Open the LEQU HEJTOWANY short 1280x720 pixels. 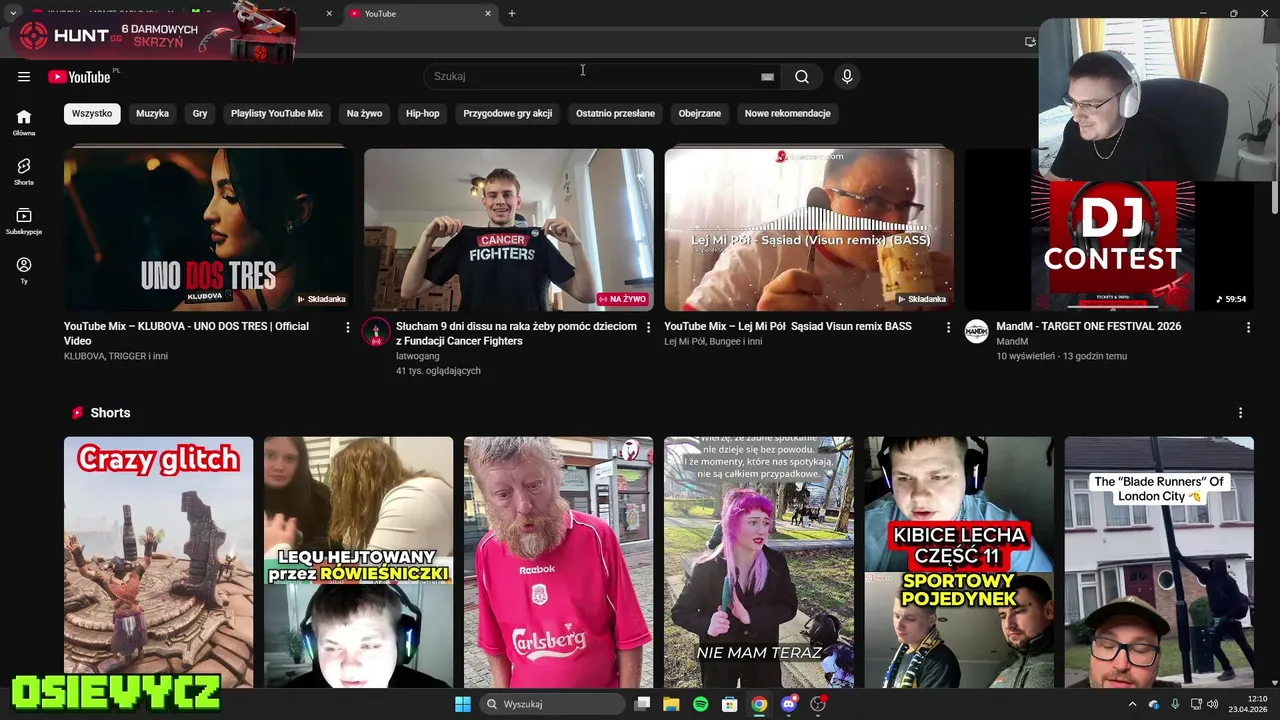click(358, 562)
